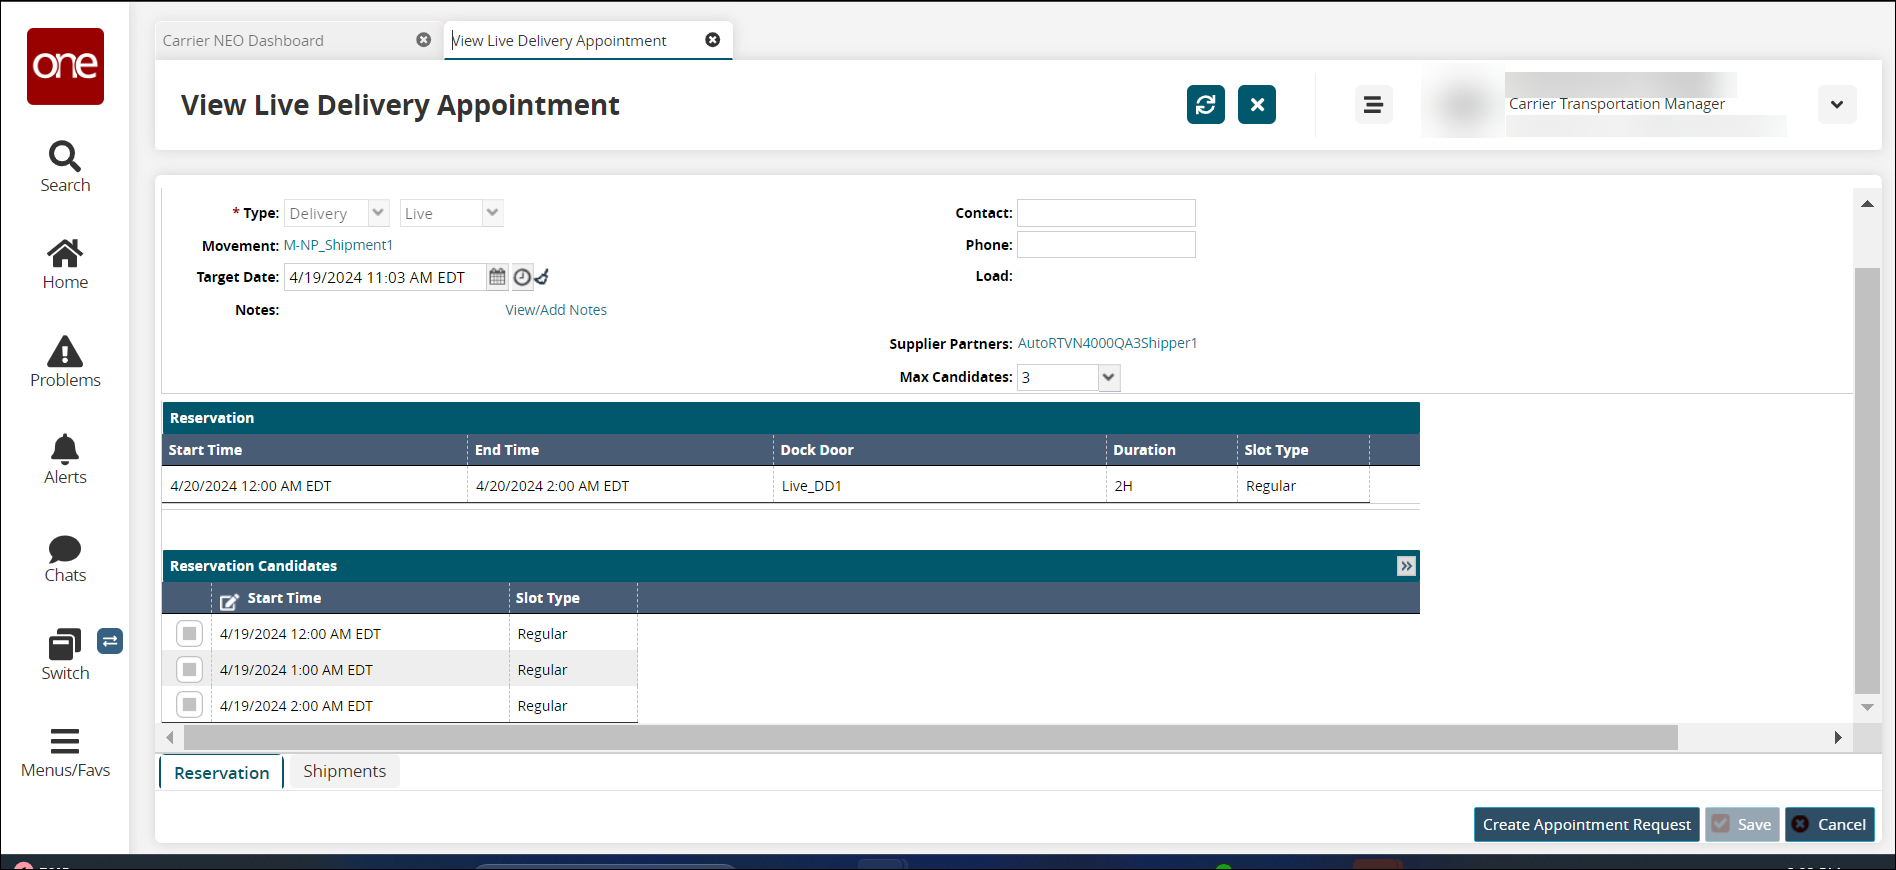Select candidate 4/19/2024 1:00 AM checkbox
Screen dimensions: 1896x870
(x=189, y=669)
